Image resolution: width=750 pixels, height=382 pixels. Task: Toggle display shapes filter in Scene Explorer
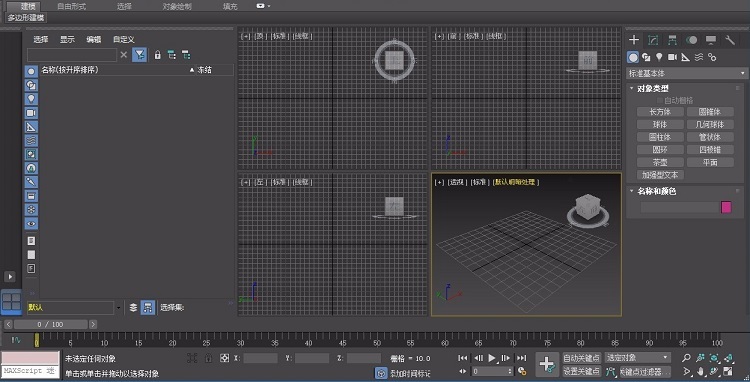(x=31, y=85)
